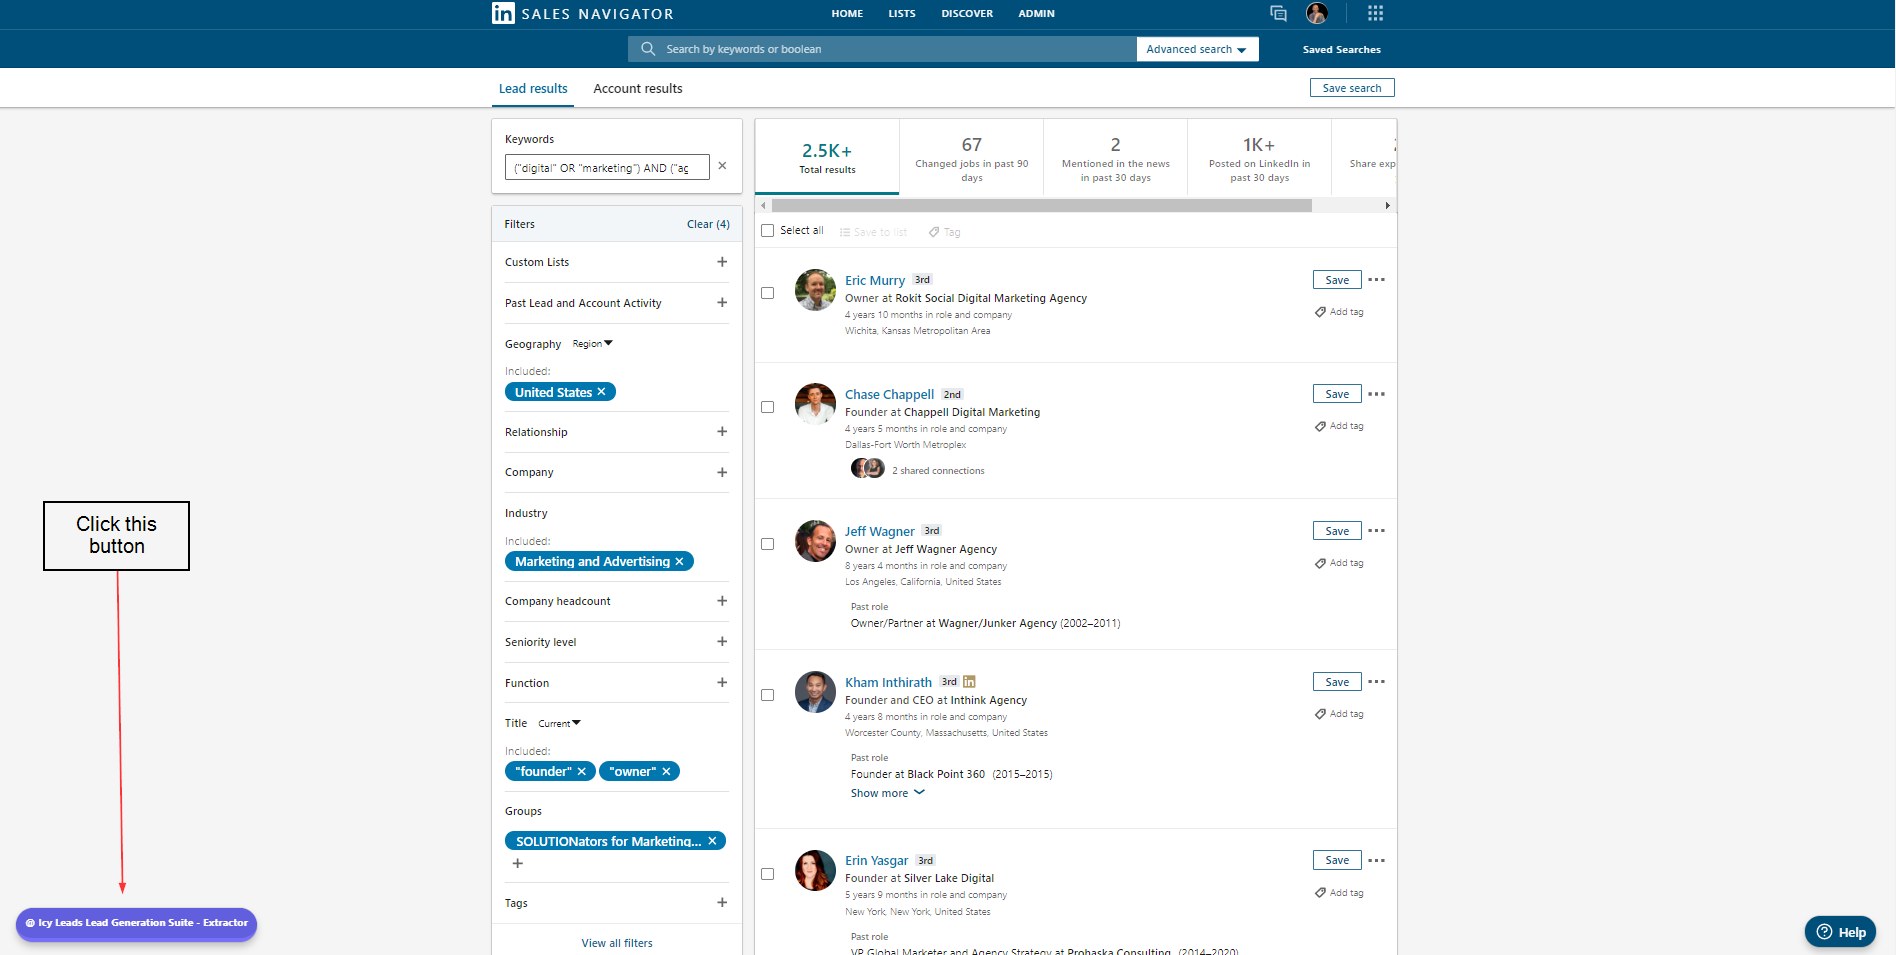Click LinkedIn premium badge beside Kham Inthirath
The height and width of the screenshot is (955, 1896).
coord(969,682)
